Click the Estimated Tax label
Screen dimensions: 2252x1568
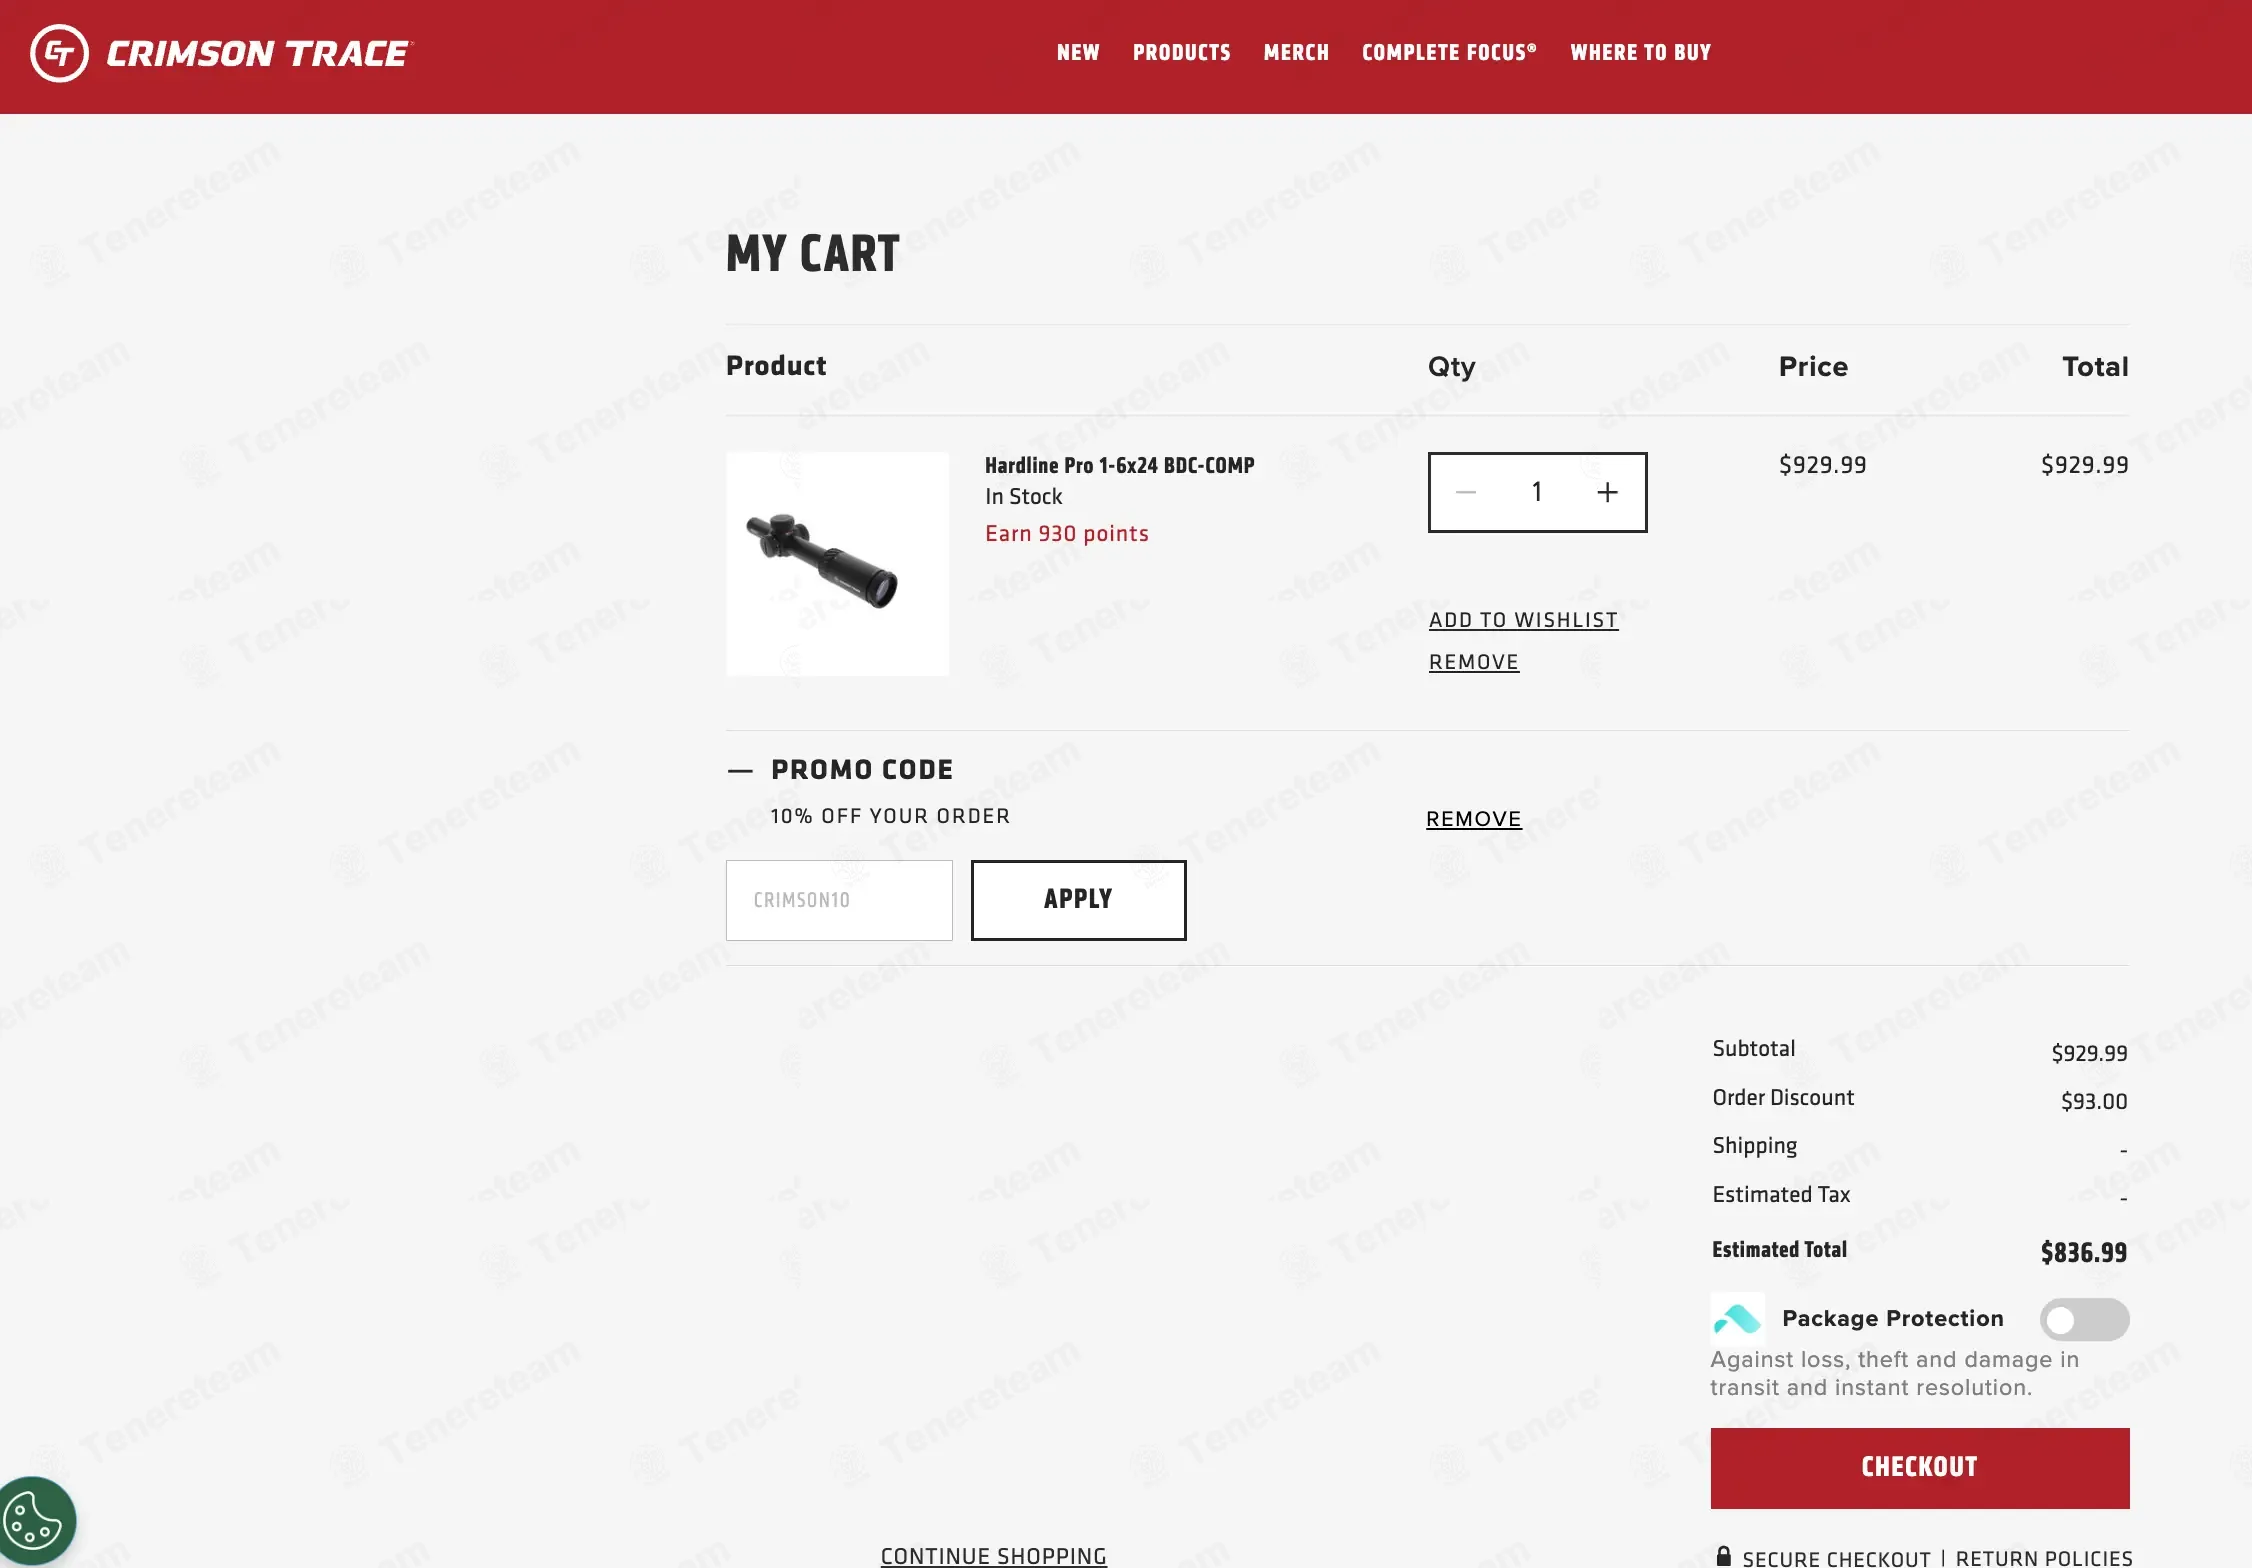click(1781, 1194)
